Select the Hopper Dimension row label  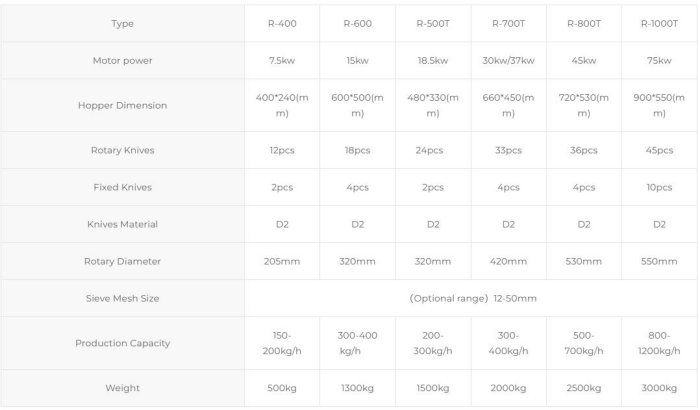(123, 105)
